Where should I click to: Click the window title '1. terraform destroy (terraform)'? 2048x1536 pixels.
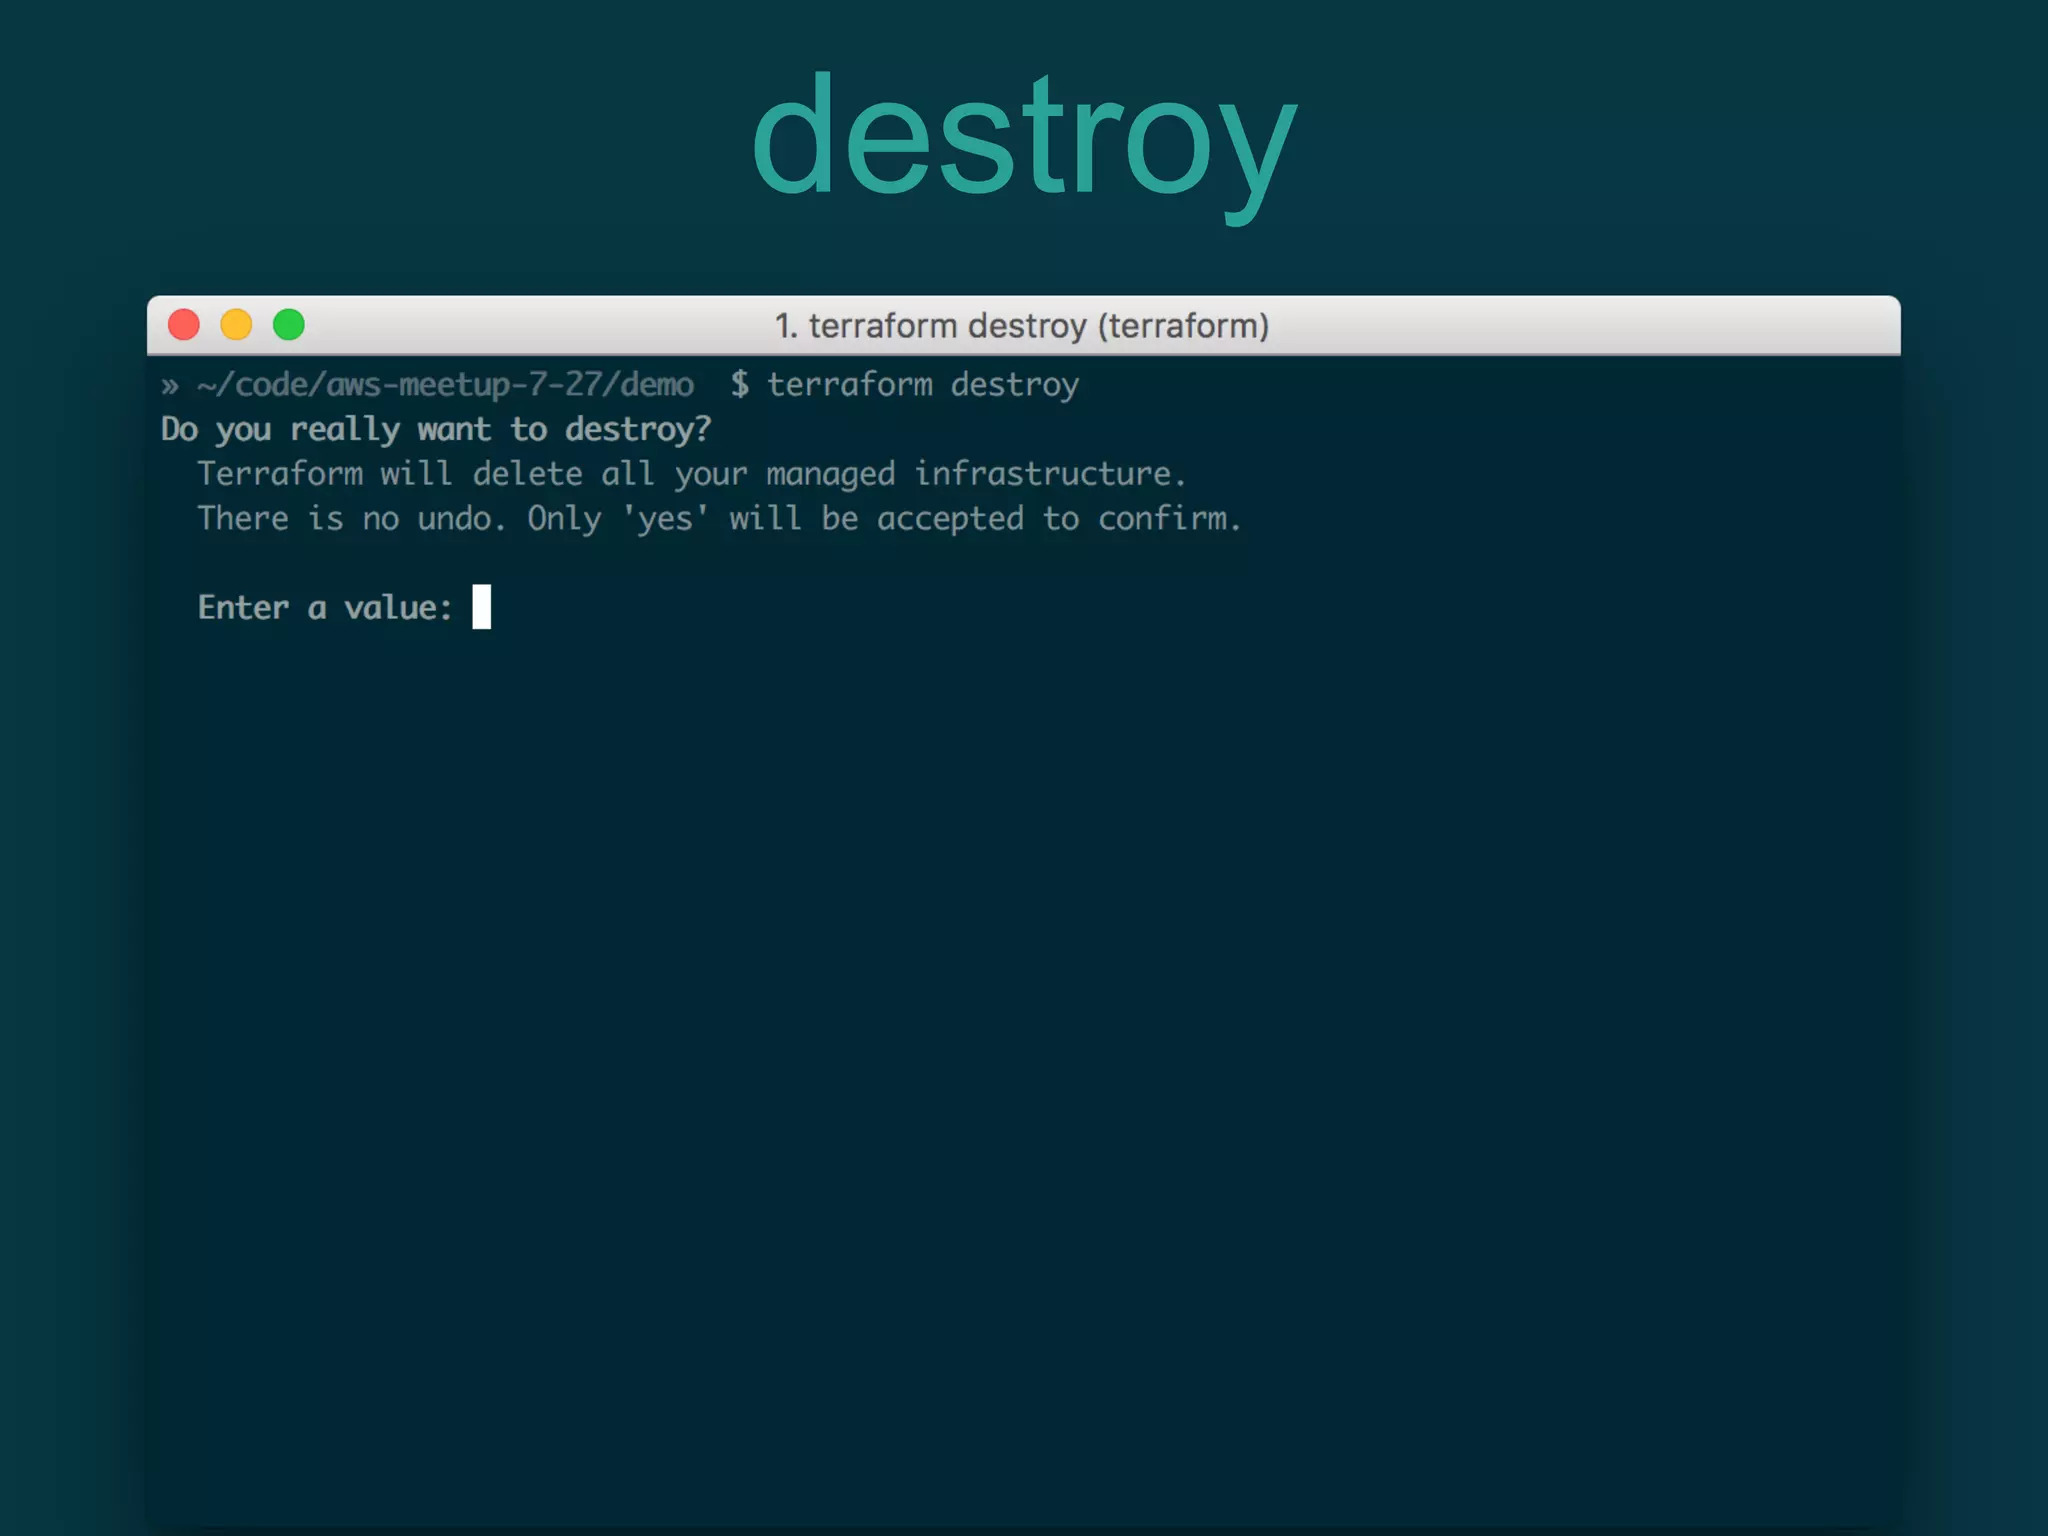pos(1022,326)
